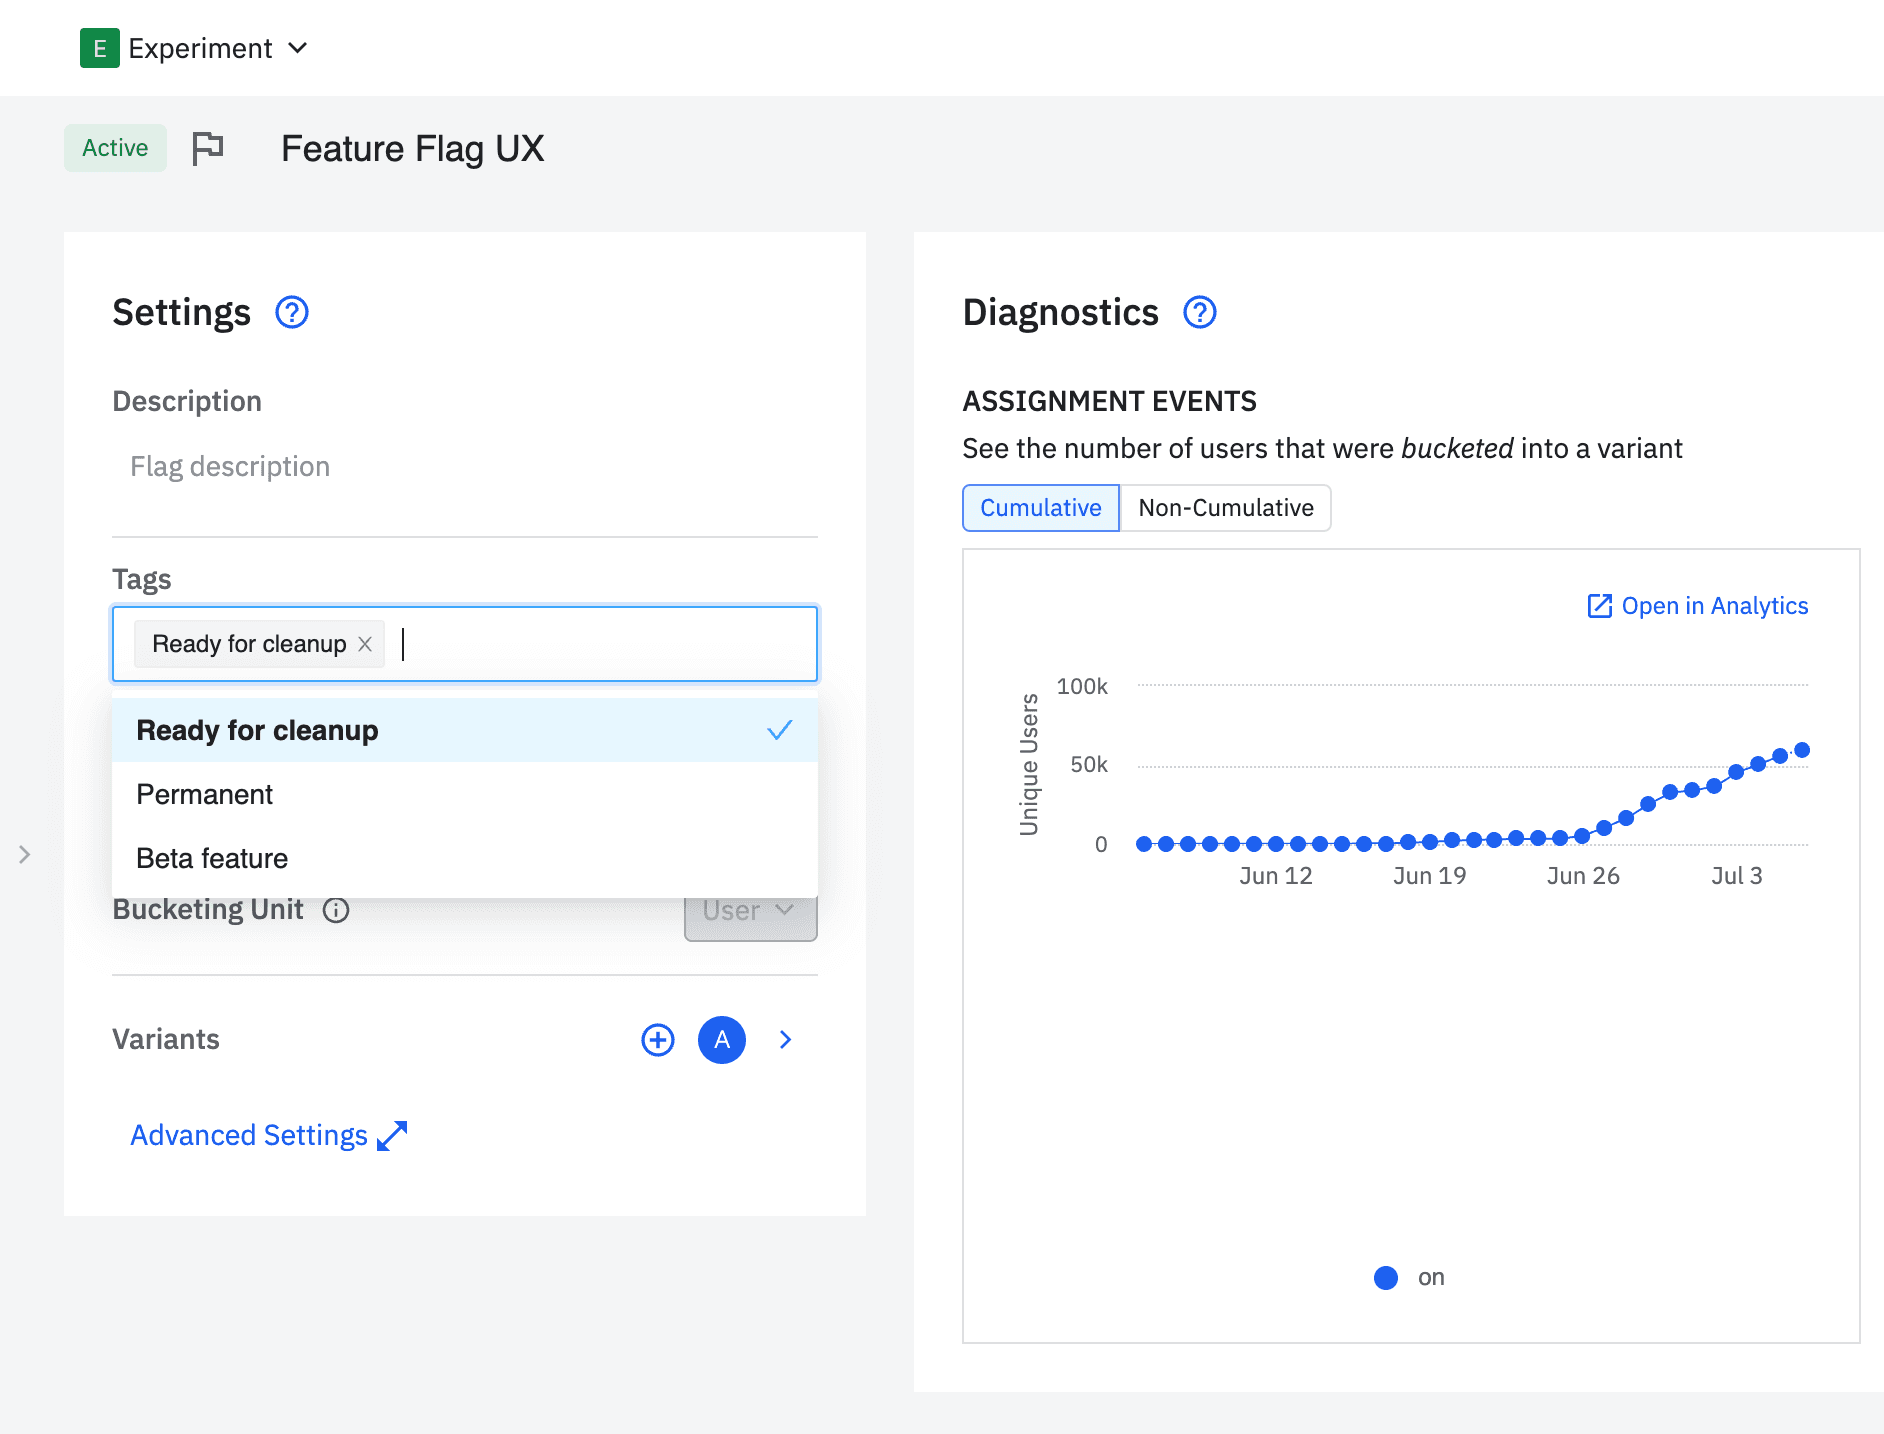Open the Diagnostics help tooltip icon
Screen dimensions: 1884x1434
tap(1199, 313)
